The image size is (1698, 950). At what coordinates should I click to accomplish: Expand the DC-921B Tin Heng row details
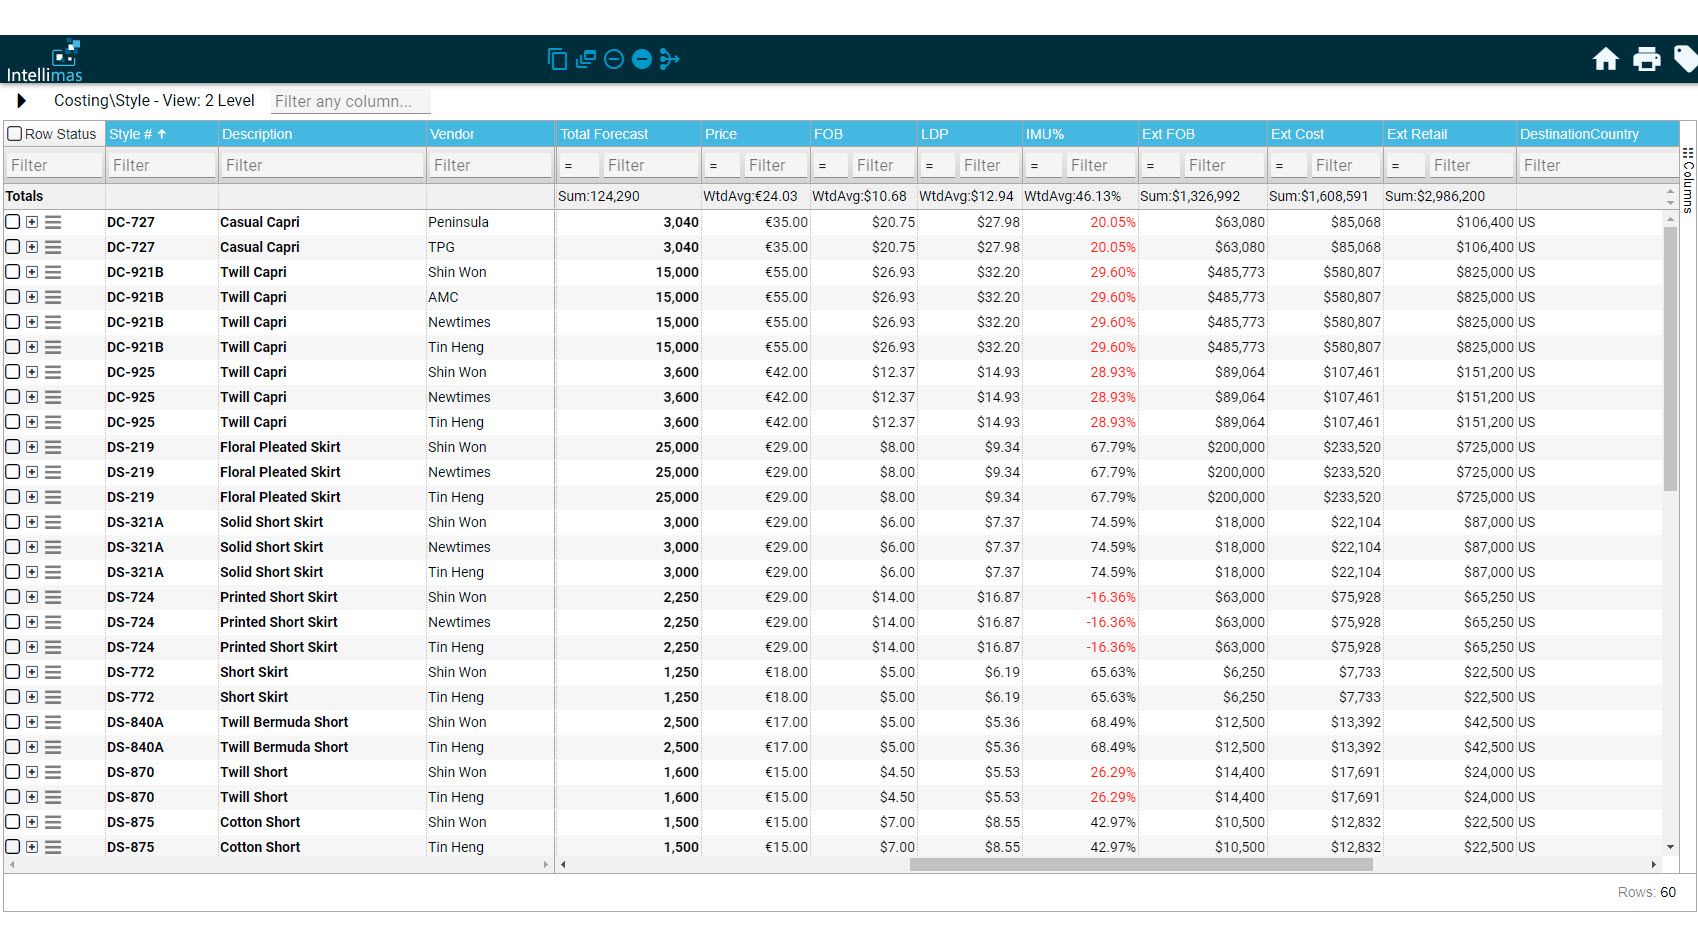(32, 347)
